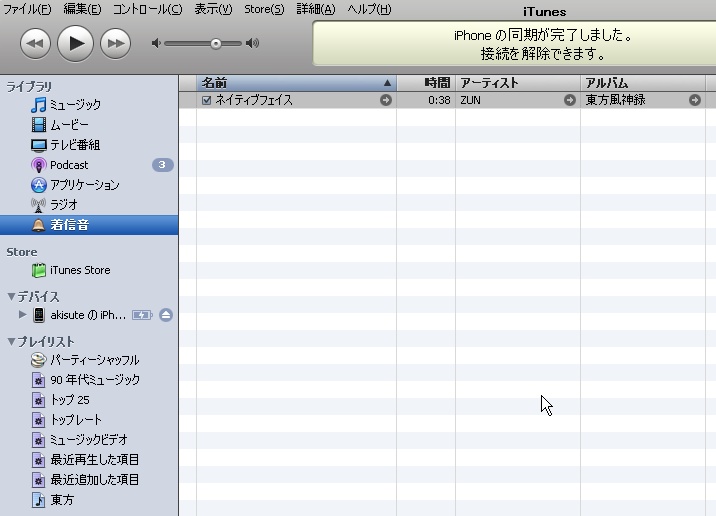Eject the akisute iPhone
This screenshot has height=516, width=716.
tap(166, 315)
